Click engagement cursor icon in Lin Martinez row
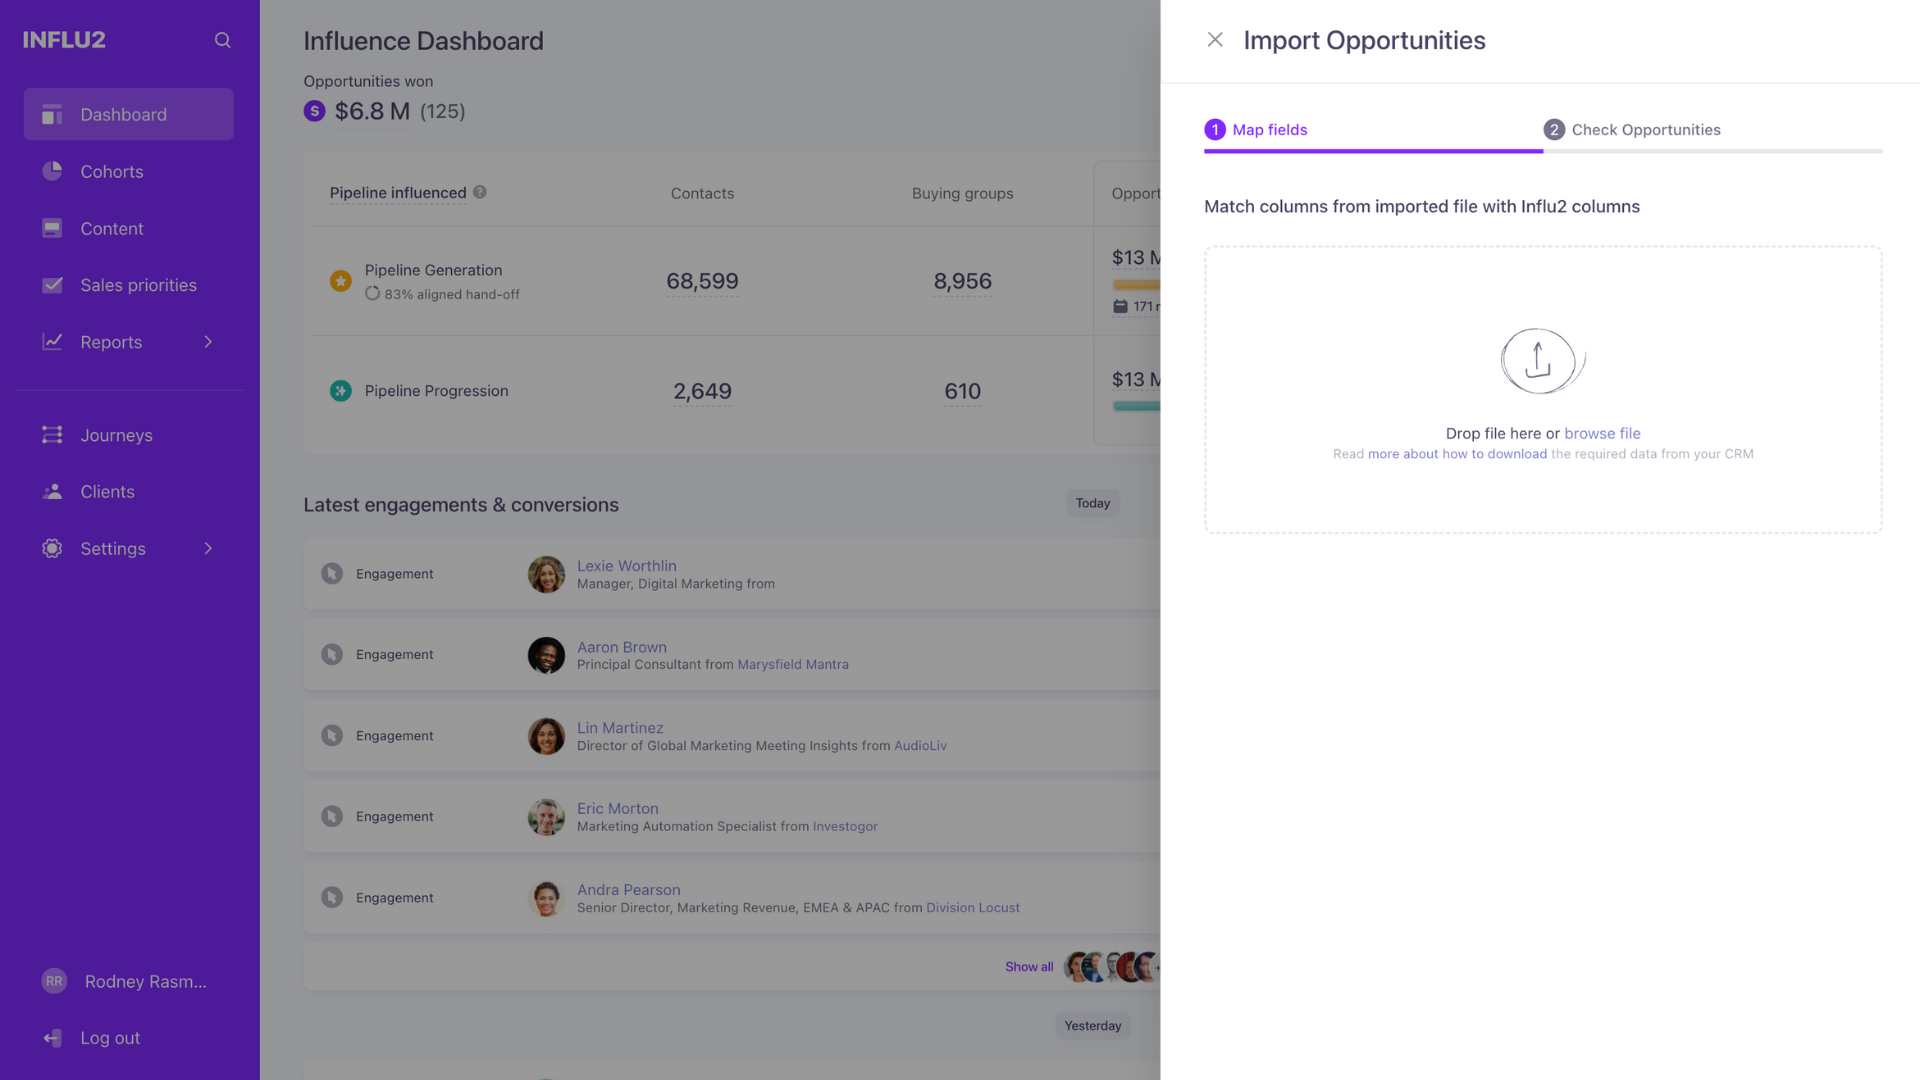This screenshot has height=1080, width=1920. pos(332,736)
